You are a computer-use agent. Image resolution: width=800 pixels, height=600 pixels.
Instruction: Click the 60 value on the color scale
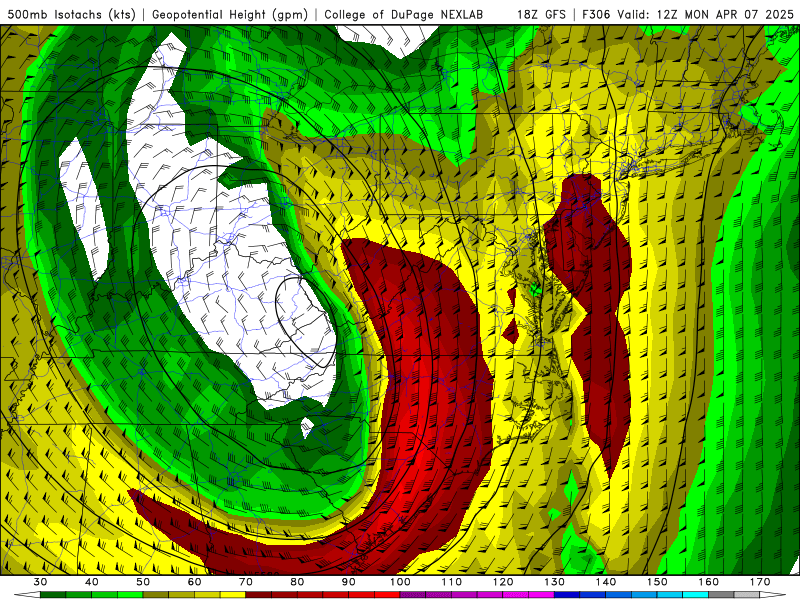[195, 582]
